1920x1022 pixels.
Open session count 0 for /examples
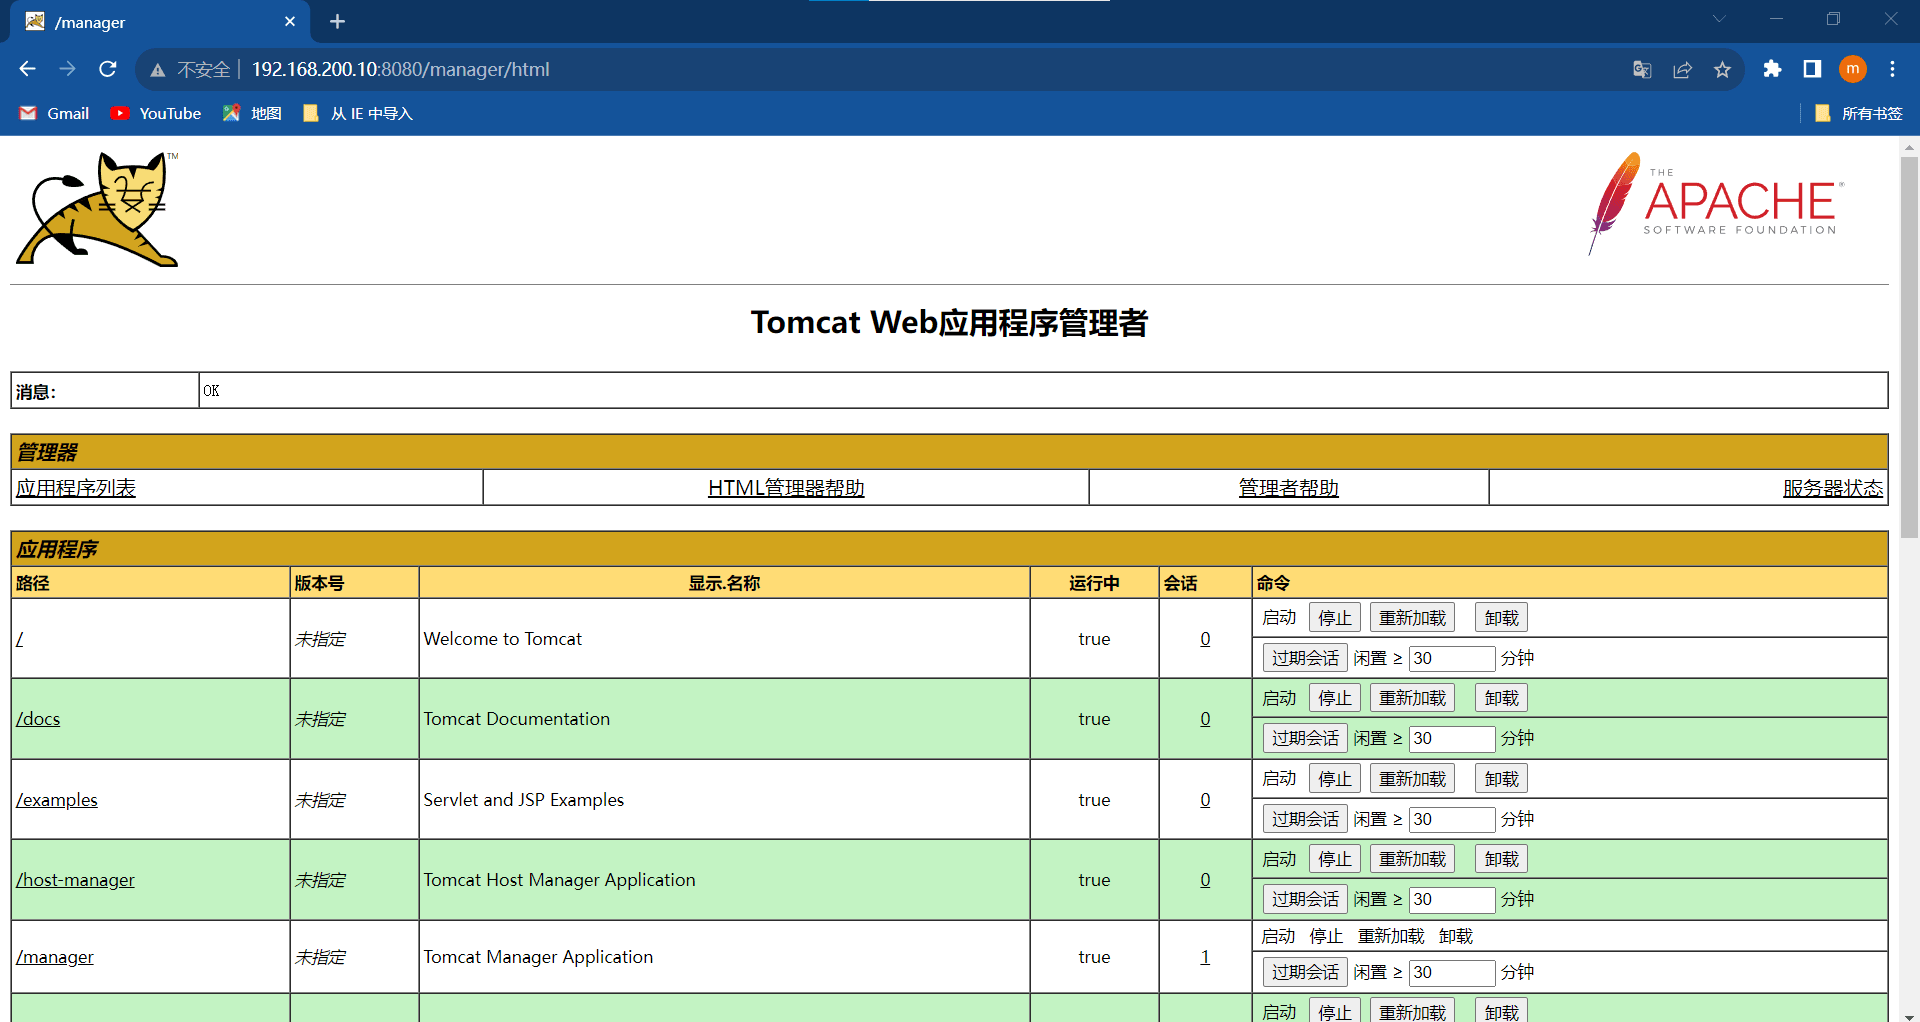(1205, 800)
